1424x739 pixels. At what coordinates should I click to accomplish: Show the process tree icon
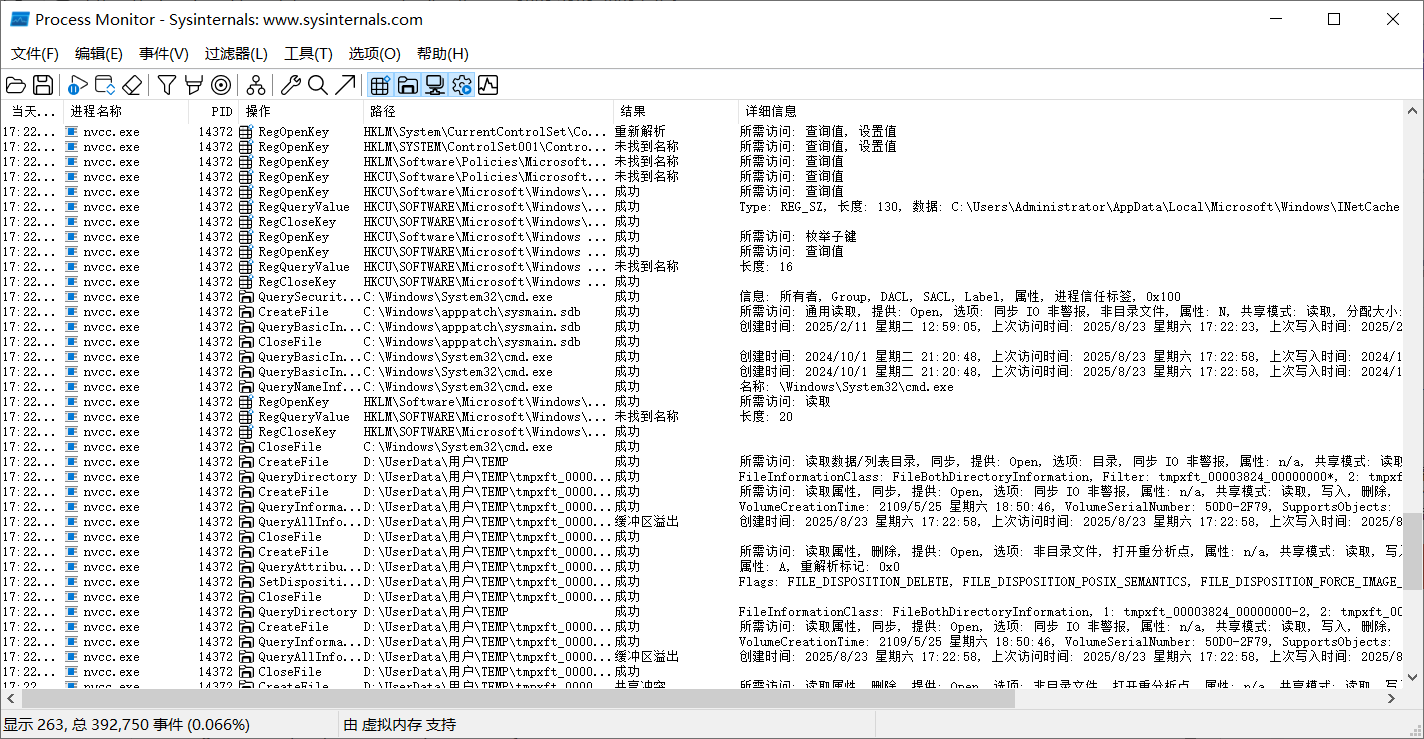point(256,85)
